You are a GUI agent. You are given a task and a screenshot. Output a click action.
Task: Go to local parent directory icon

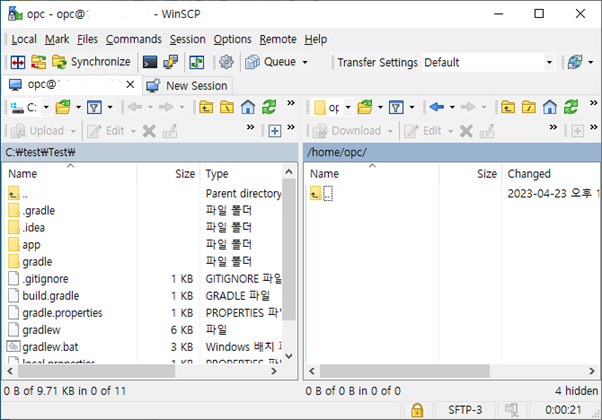click(206, 107)
